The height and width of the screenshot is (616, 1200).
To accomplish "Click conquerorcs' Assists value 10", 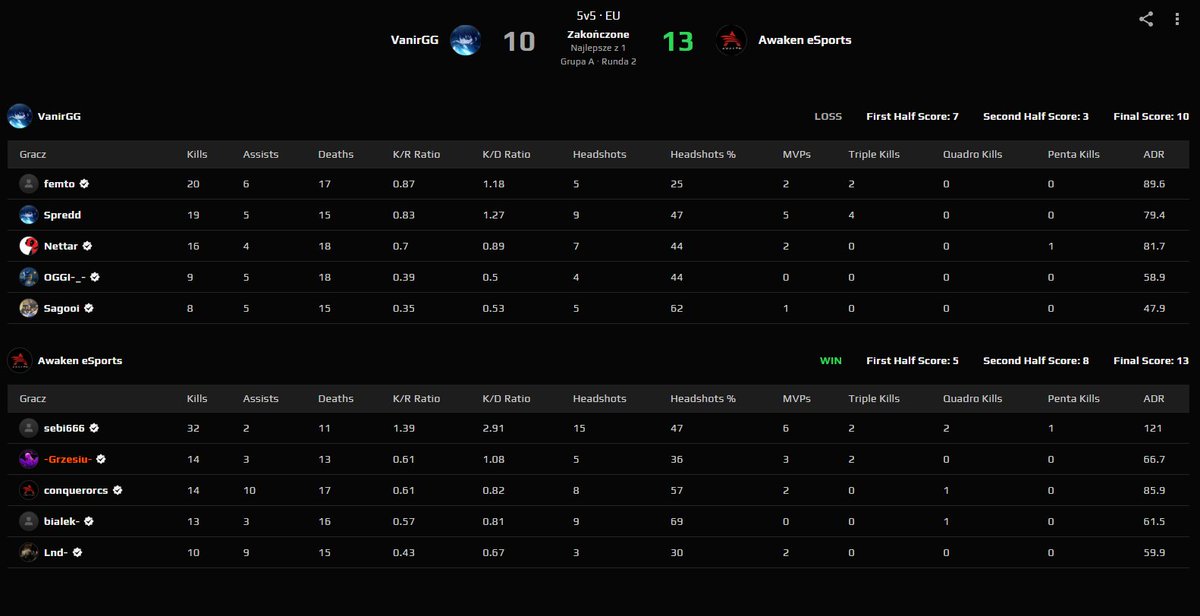I will tap(249, 490).
